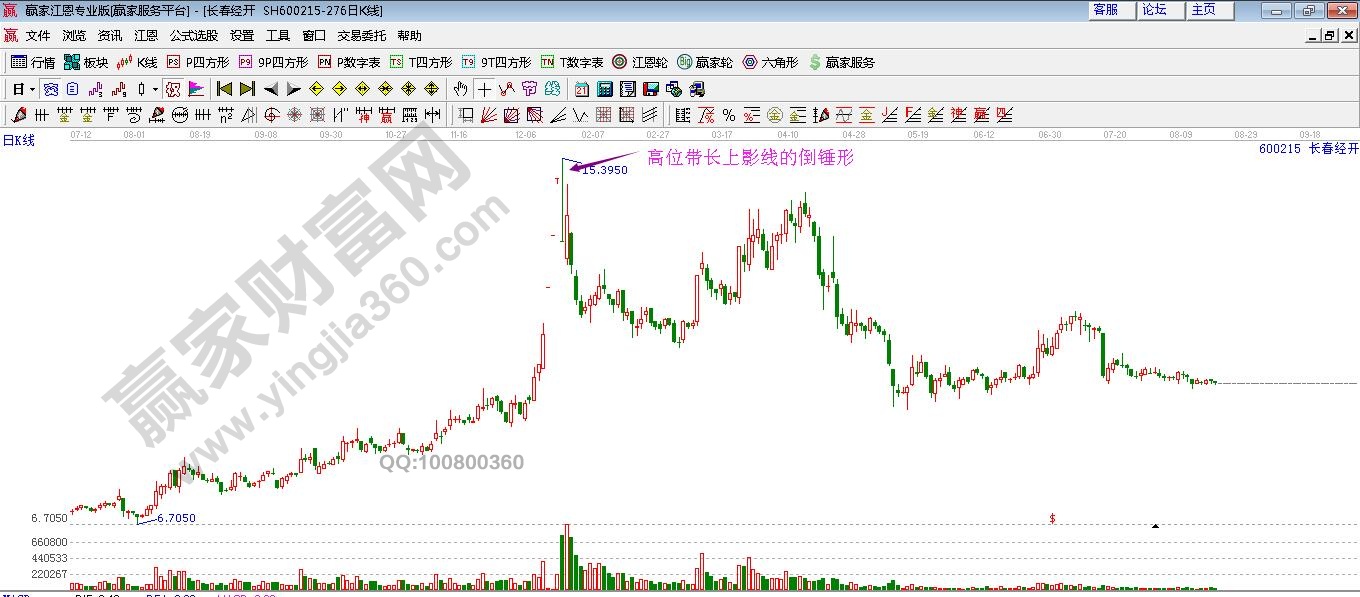Viewport: 1360px width, 597px height.
Task: Click the calendar icon showing 21
Action: point(581,89)
